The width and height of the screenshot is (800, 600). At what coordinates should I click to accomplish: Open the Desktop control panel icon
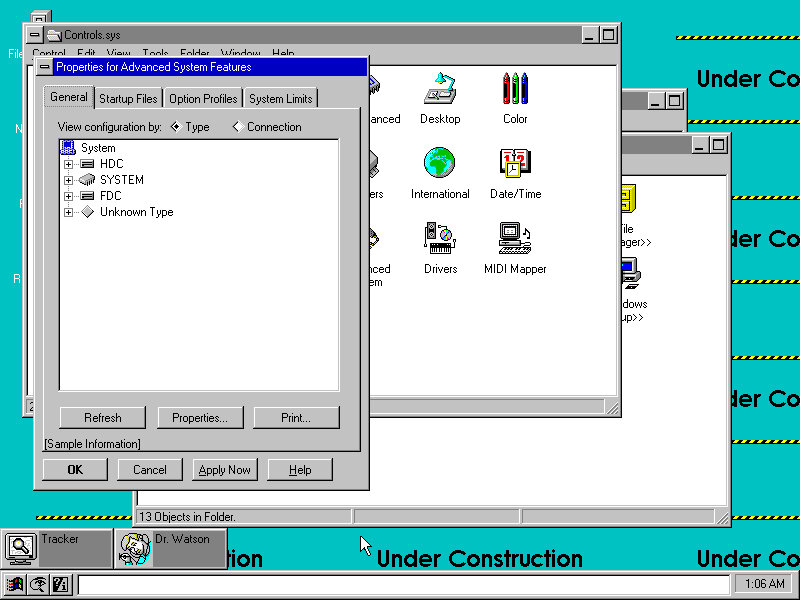[x=439, y=90]
